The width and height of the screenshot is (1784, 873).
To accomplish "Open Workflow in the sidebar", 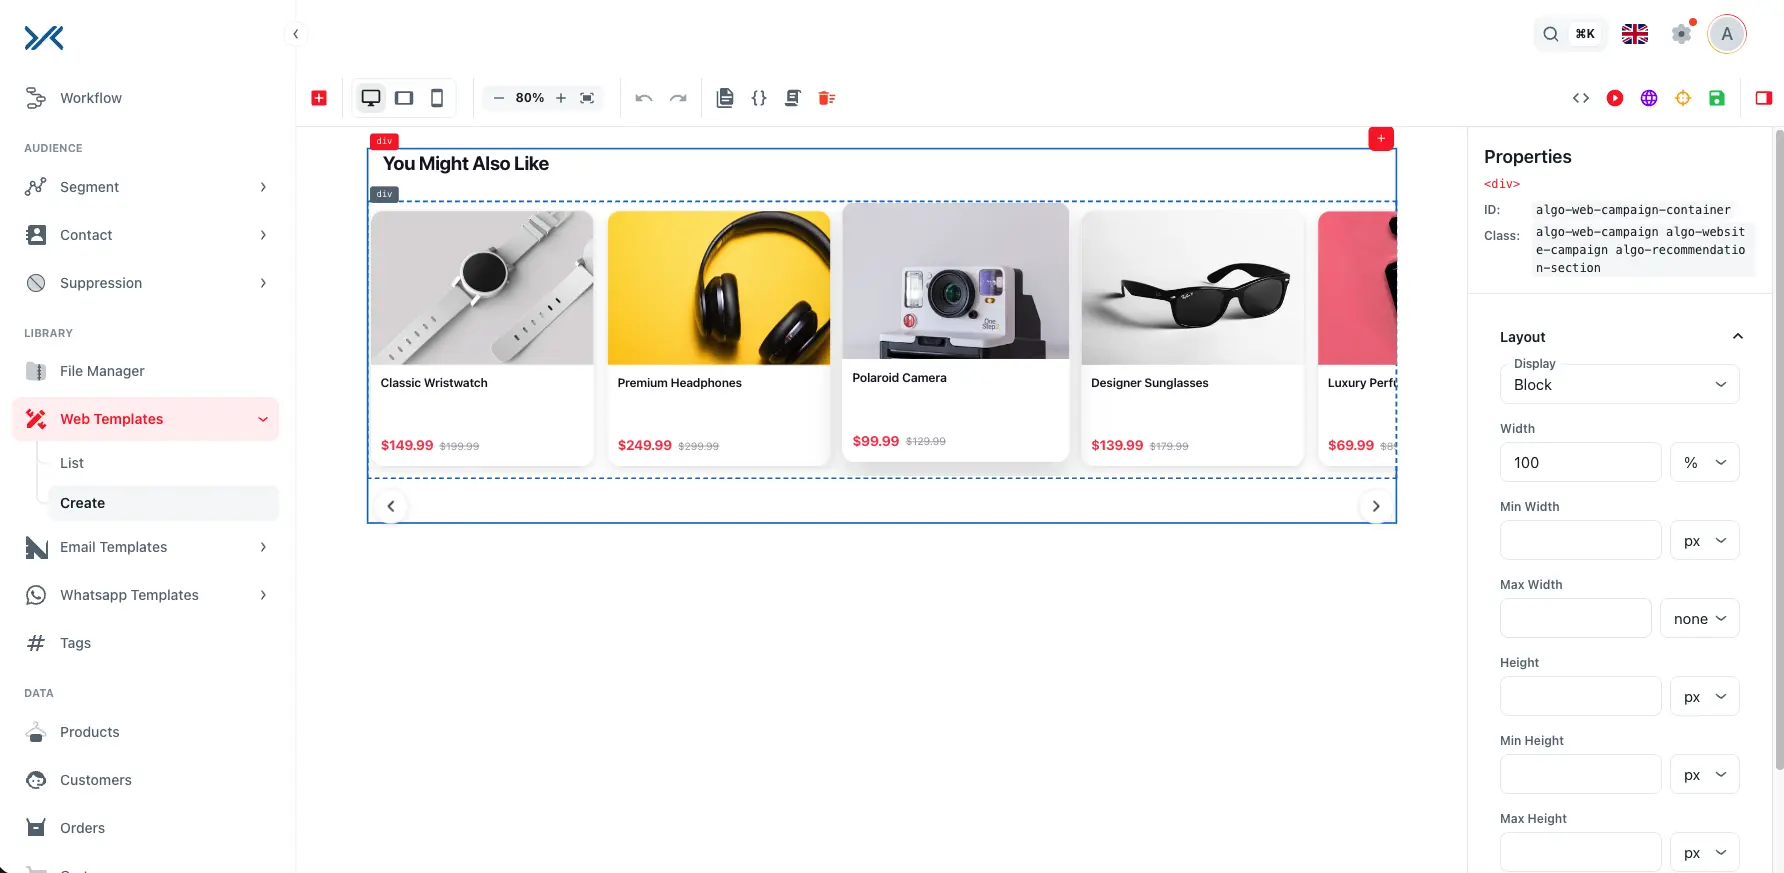I will coord(147,98).
